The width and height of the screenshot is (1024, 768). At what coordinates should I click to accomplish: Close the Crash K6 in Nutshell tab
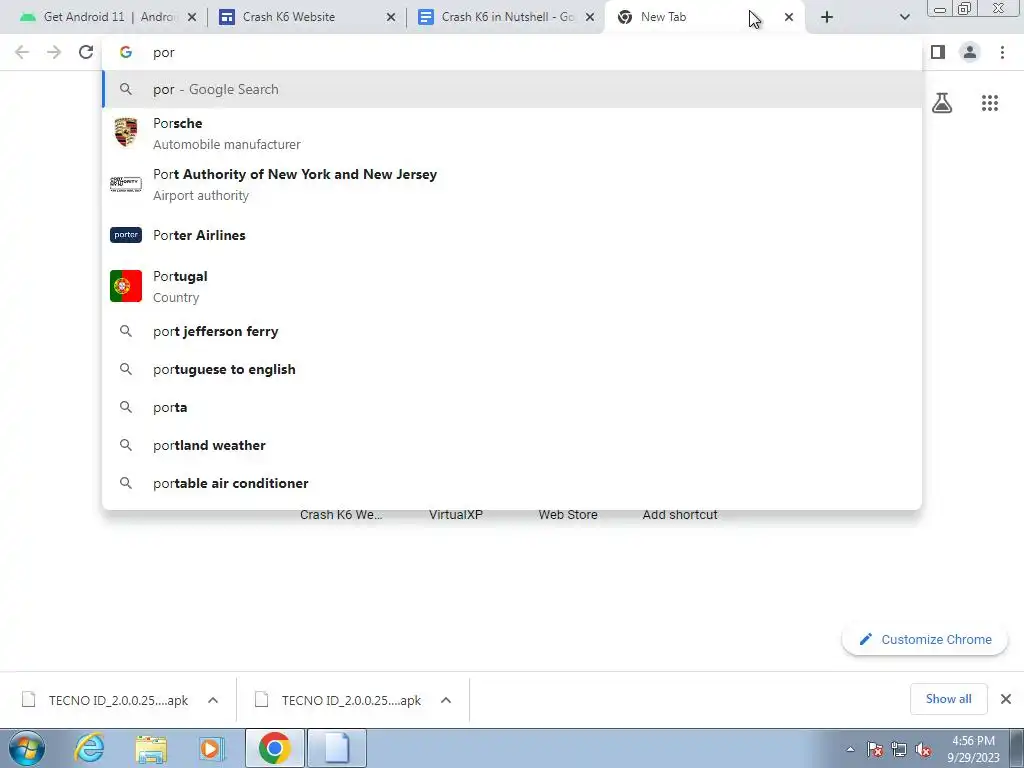pos(590,18)
